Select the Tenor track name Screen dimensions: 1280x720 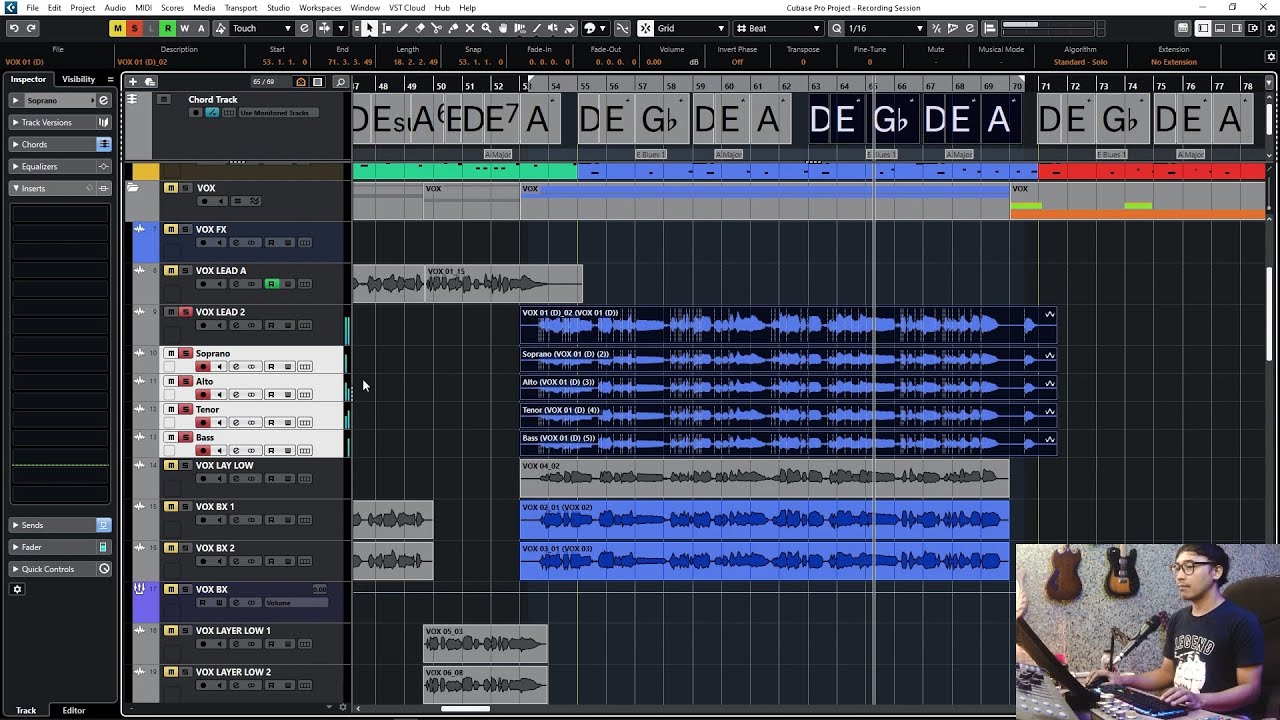[x=208, y=409]
